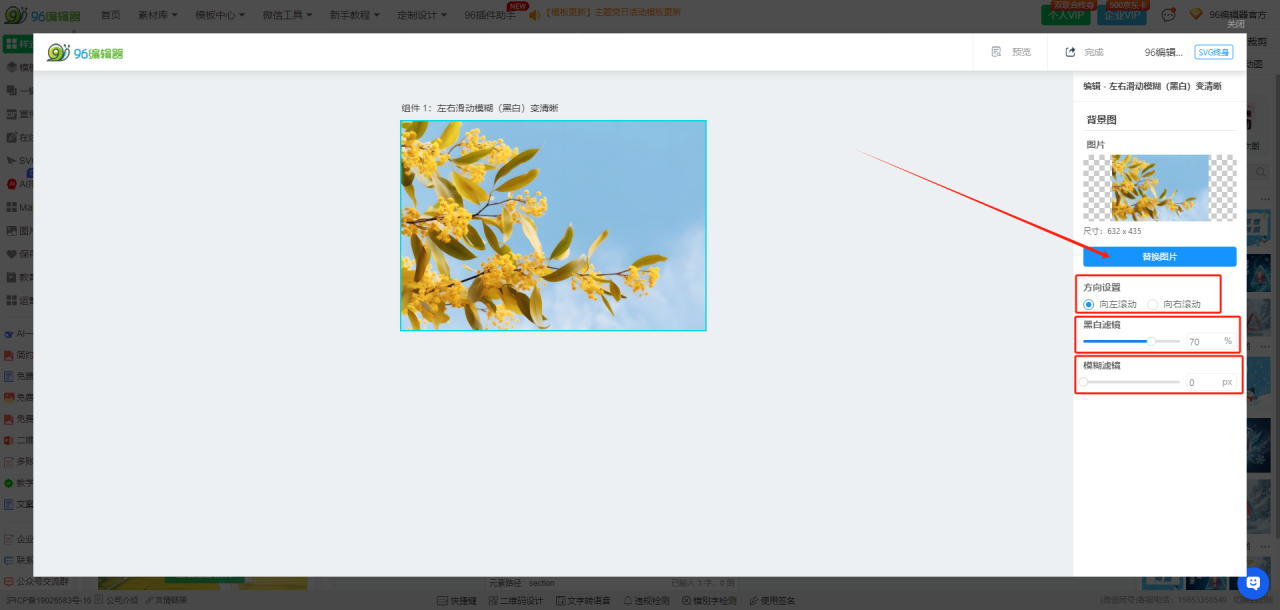Open the 首页 menu item

pyautogui.click(x=110, y=15)
